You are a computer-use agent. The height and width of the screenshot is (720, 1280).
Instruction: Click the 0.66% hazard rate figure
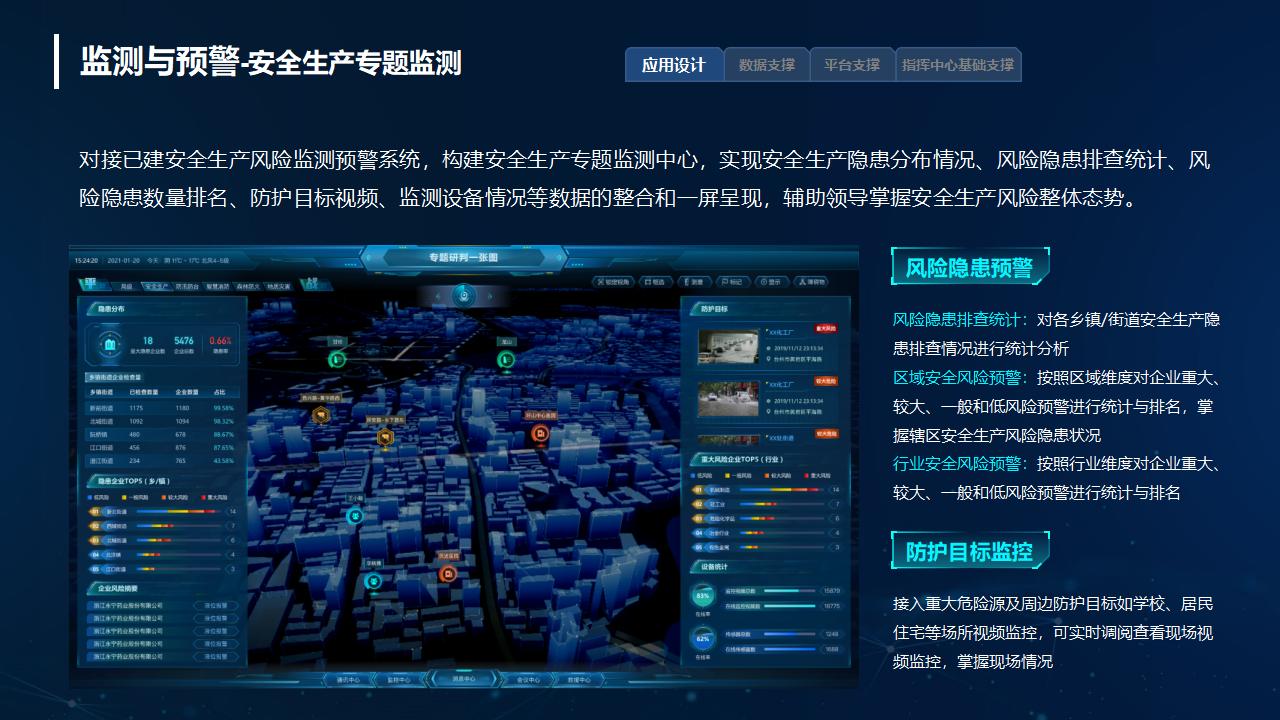[221, 341]
